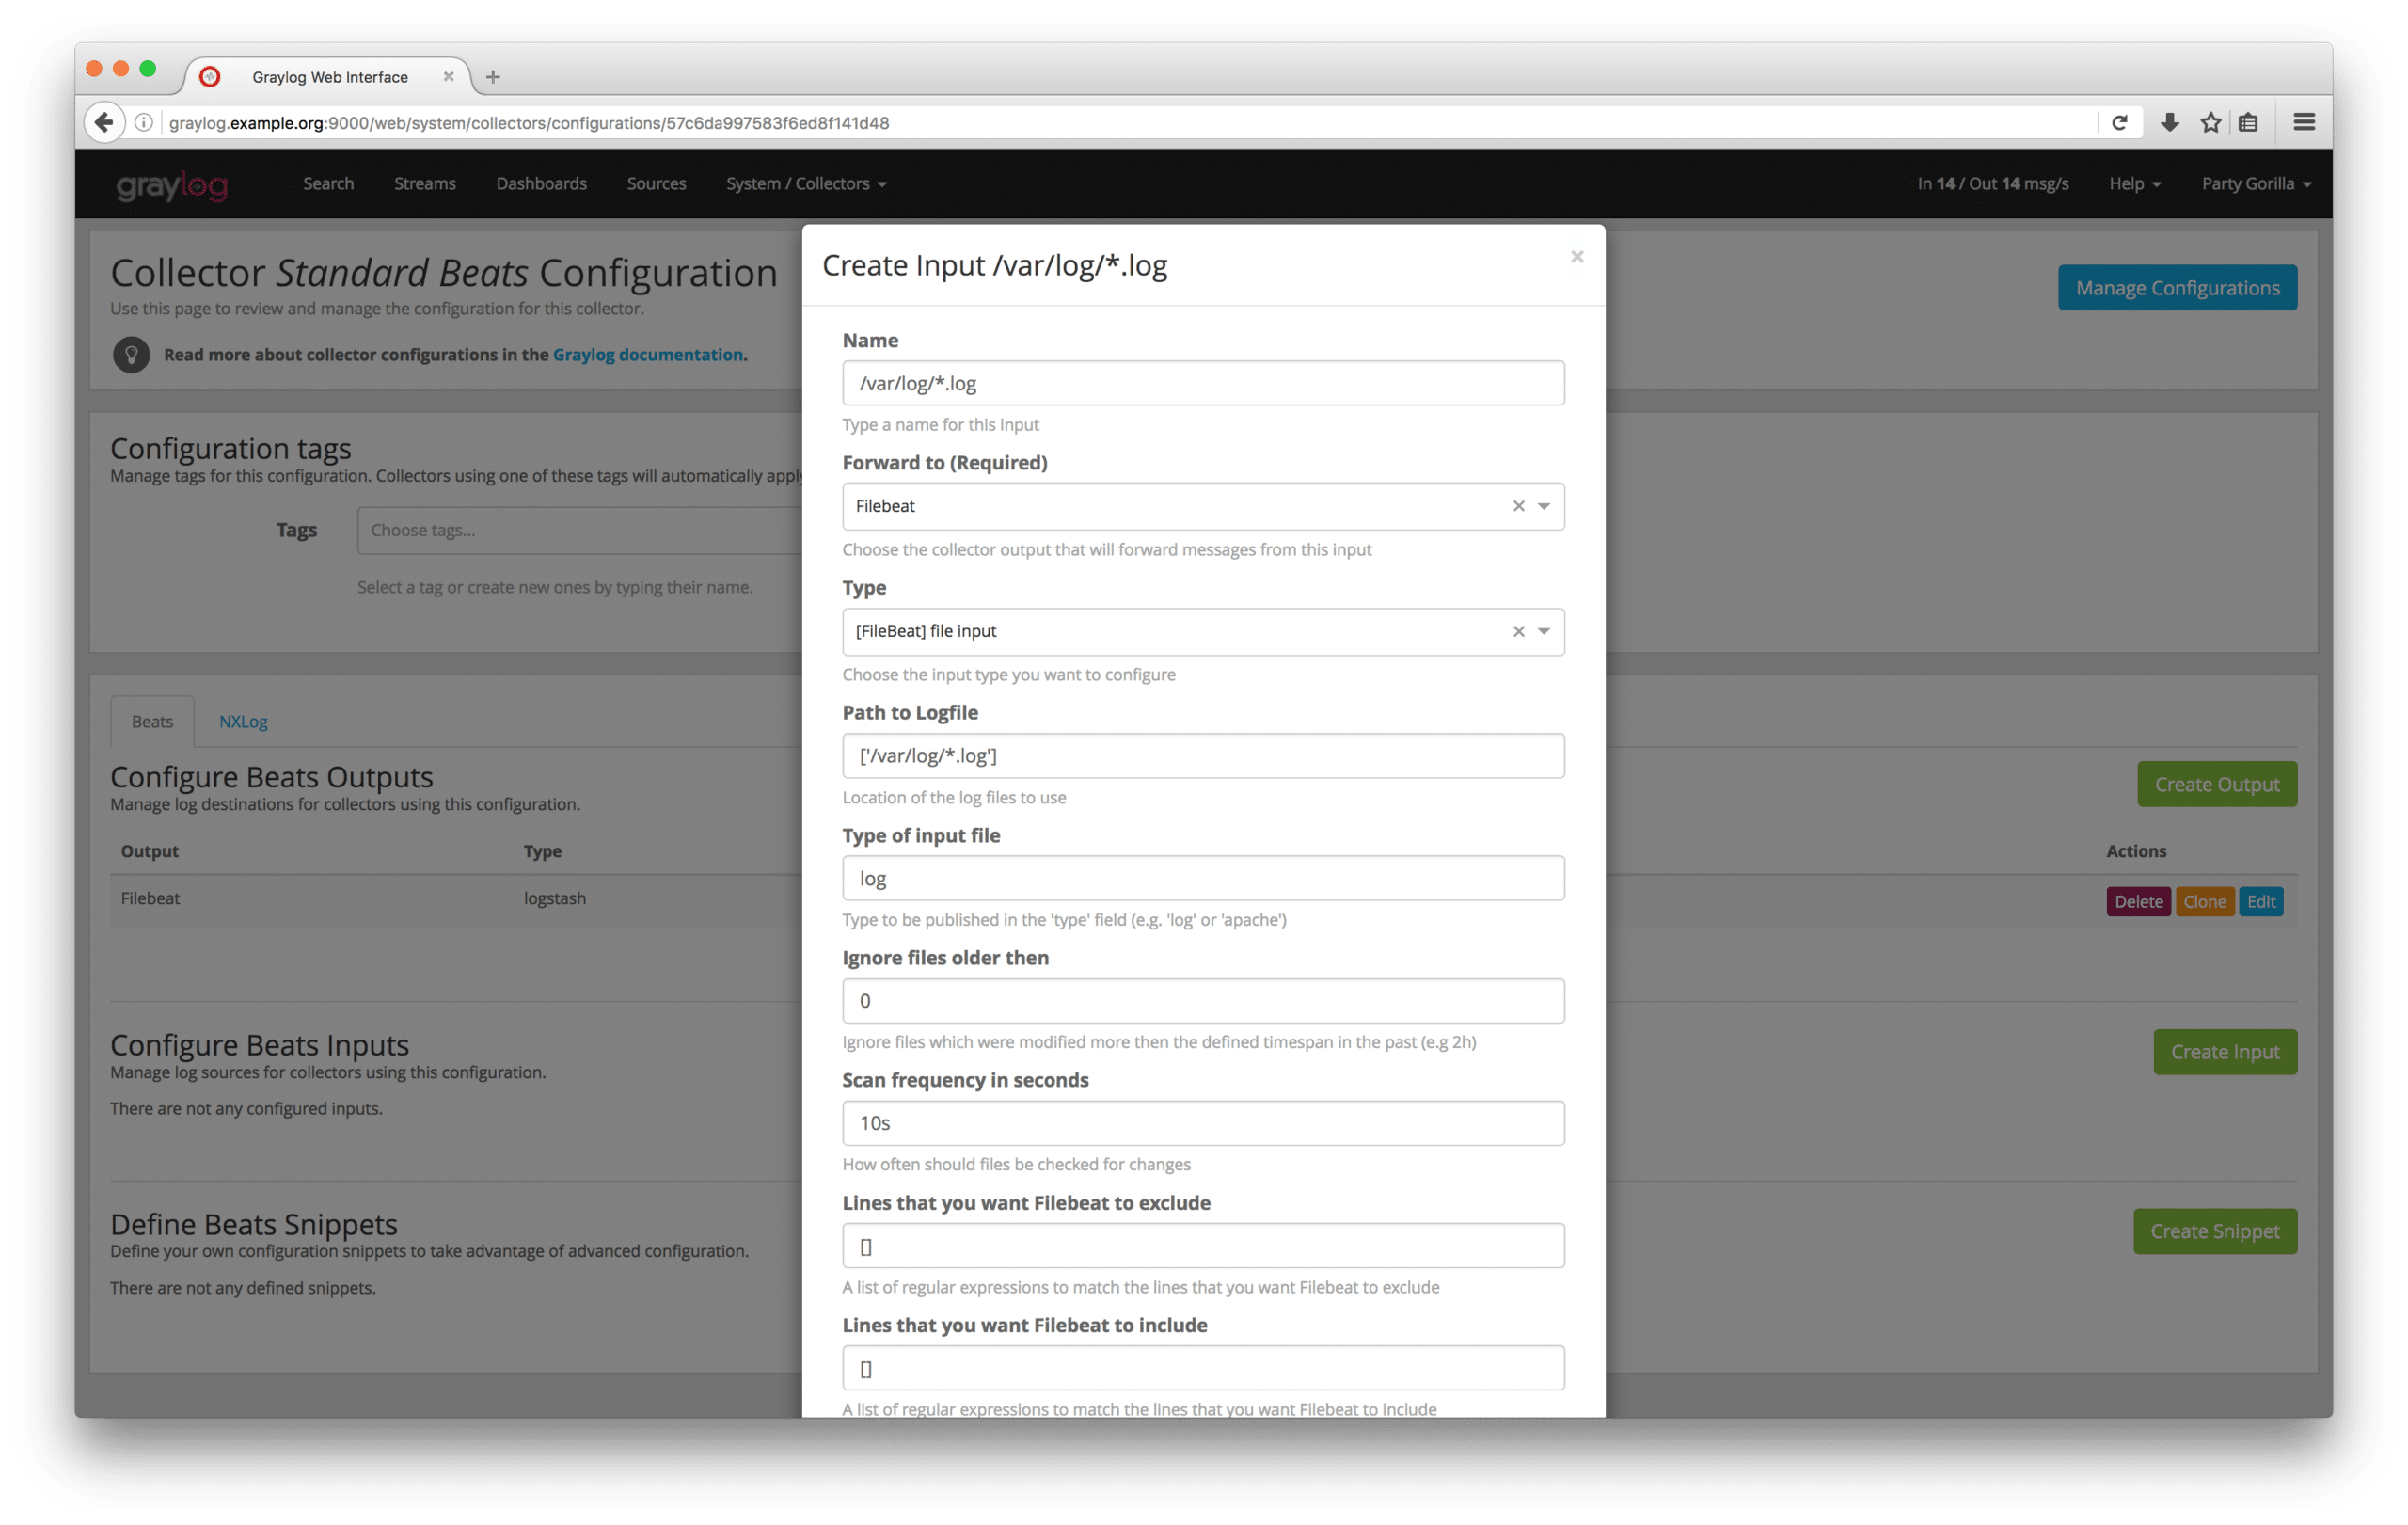Close the Create Input dialog

1577,257
